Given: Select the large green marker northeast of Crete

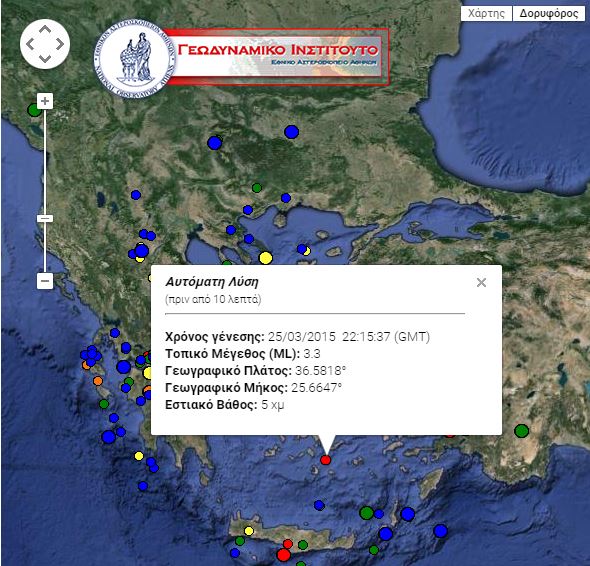Looking at the screenshot, I should click(366, 513).
